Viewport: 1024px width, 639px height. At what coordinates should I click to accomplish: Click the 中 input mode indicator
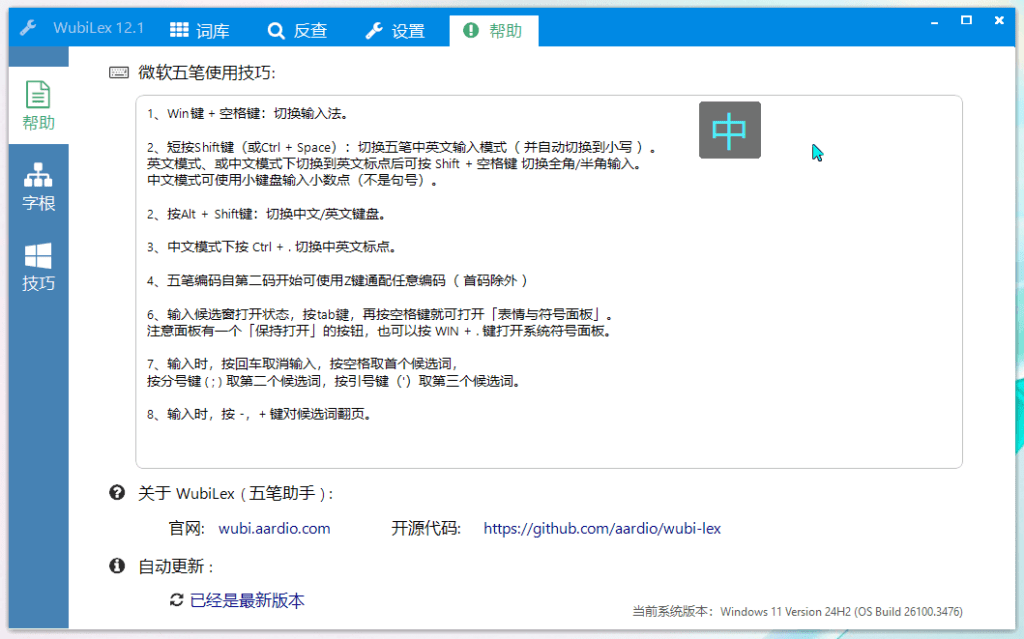click(x=729, y=130)
